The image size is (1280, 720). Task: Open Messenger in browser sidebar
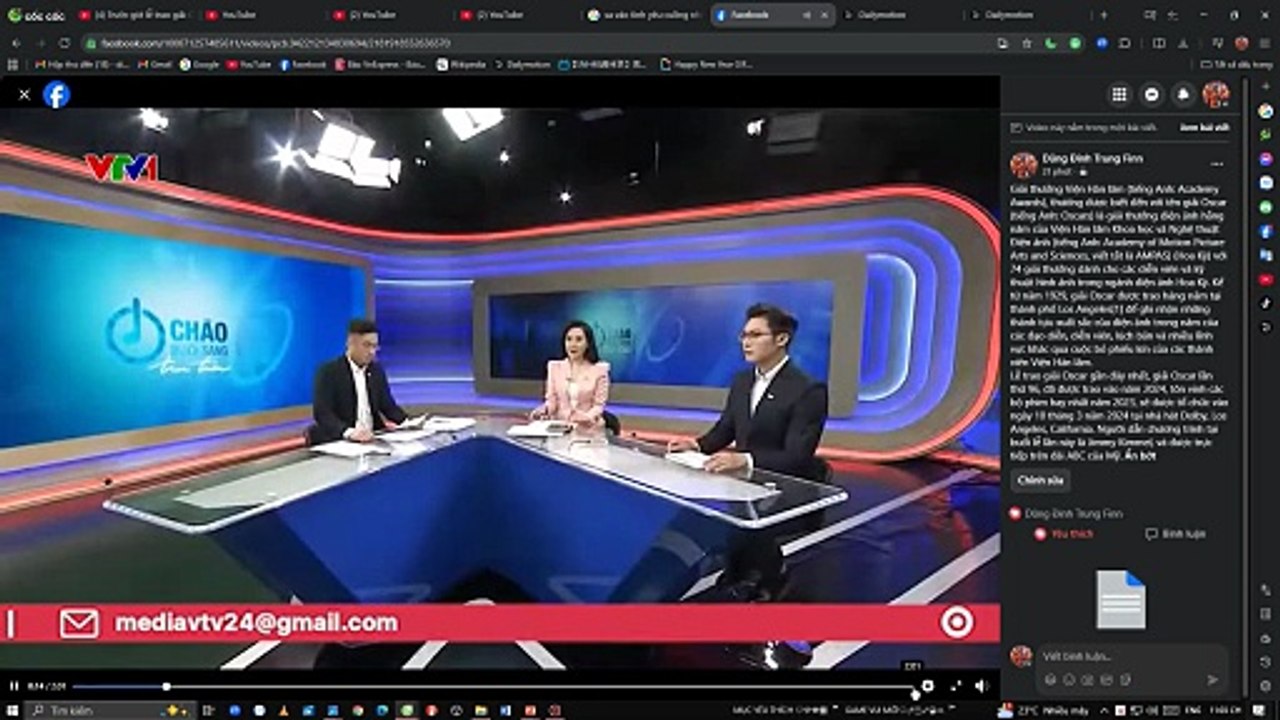(1266, 159)
